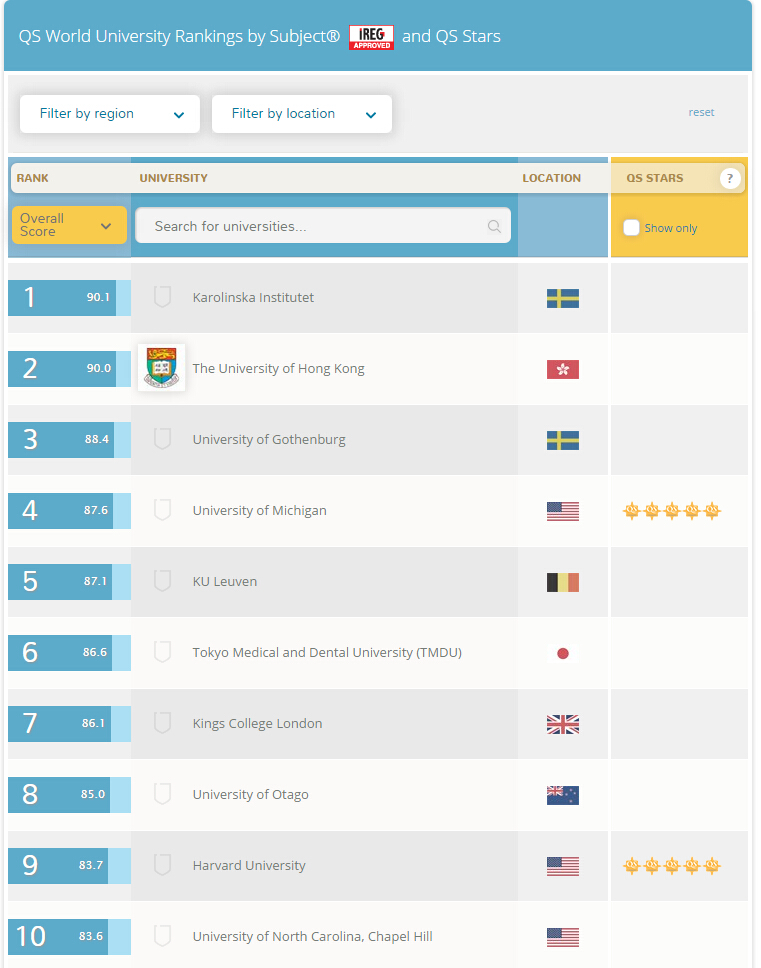Click the Location column header
This screenshot has width=761, height=968.
[x=551, y=178]
